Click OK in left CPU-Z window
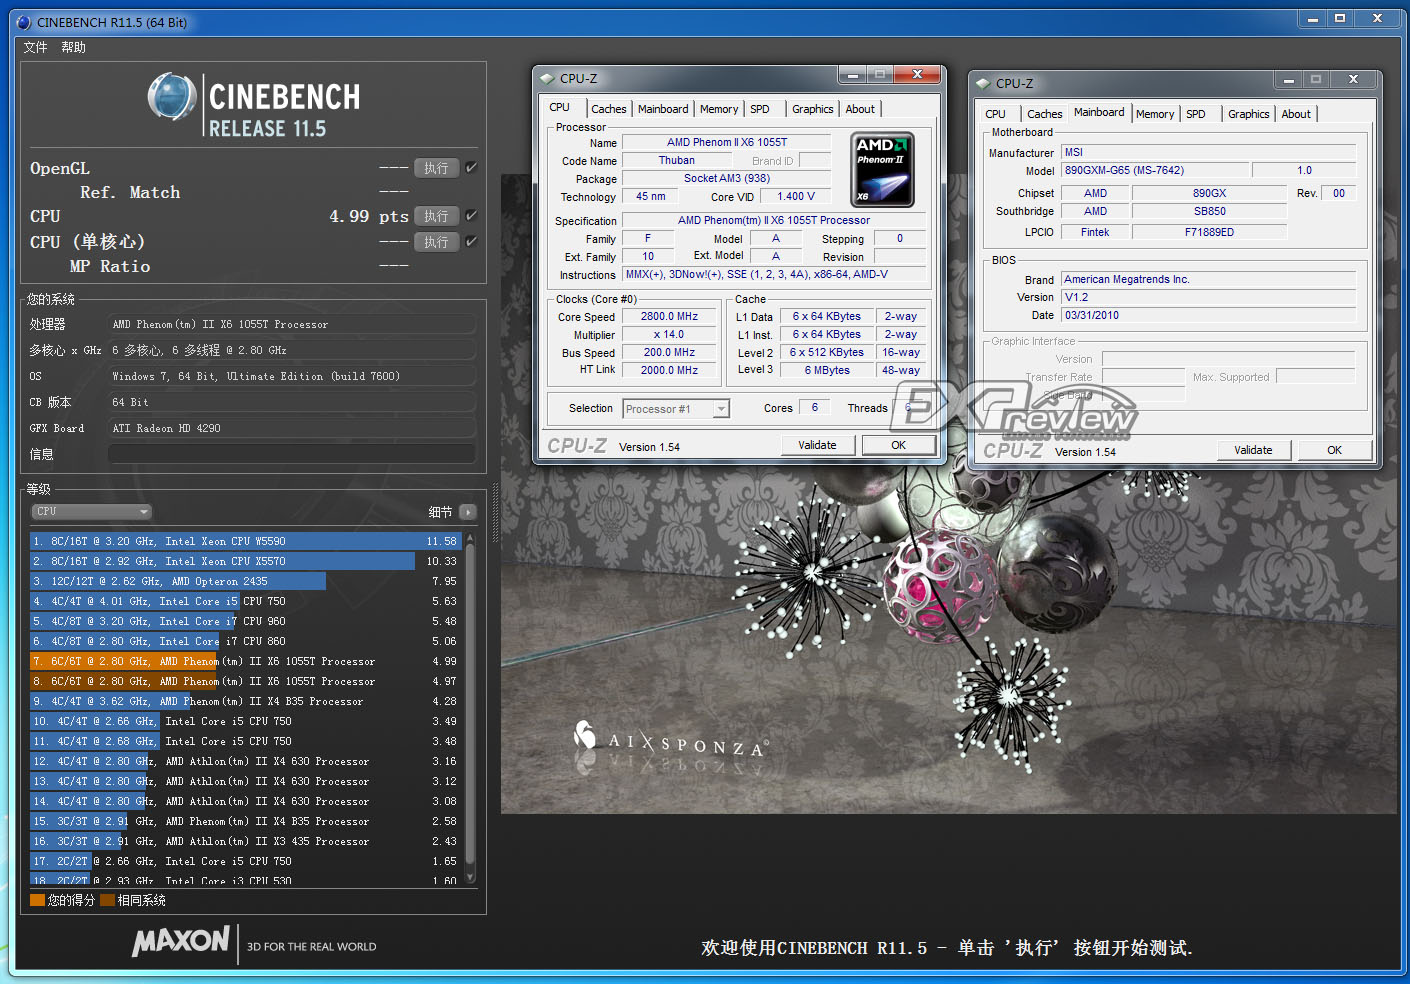 coord(899,445)
